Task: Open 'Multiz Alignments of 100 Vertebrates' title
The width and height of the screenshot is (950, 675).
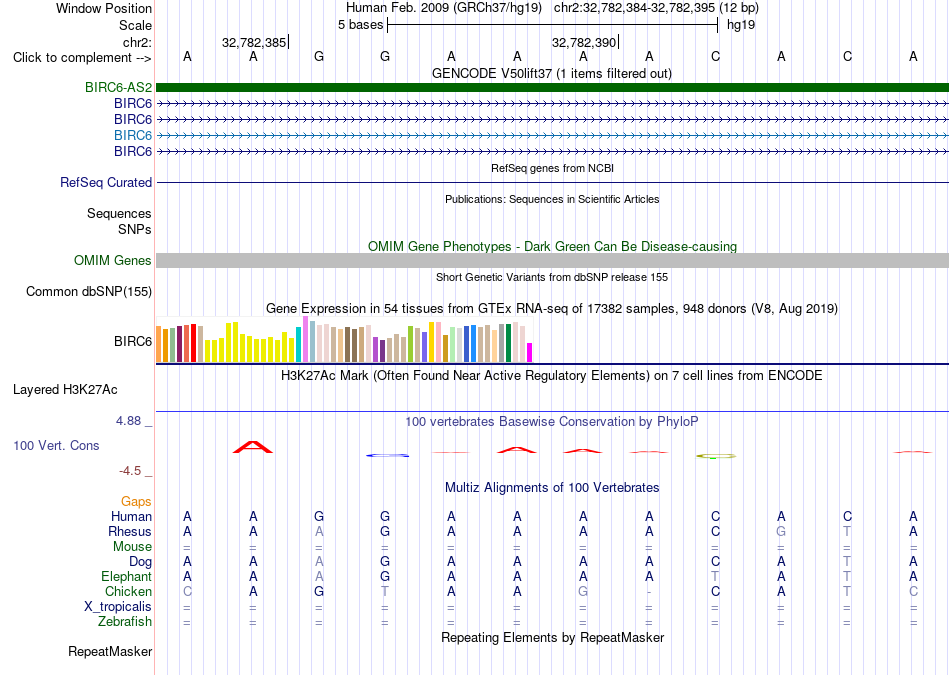Action: pos(552,488)
